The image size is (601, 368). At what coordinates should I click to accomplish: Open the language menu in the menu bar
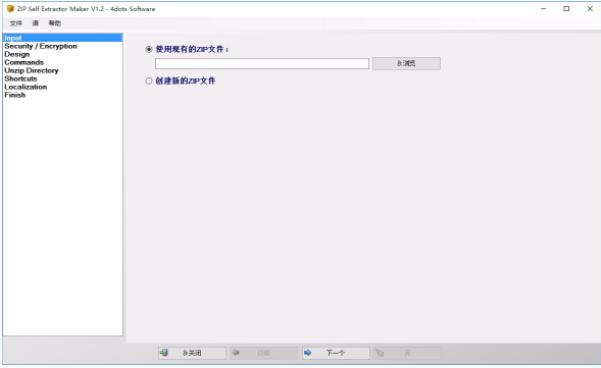pyautogui.click(x=35, y=23)
